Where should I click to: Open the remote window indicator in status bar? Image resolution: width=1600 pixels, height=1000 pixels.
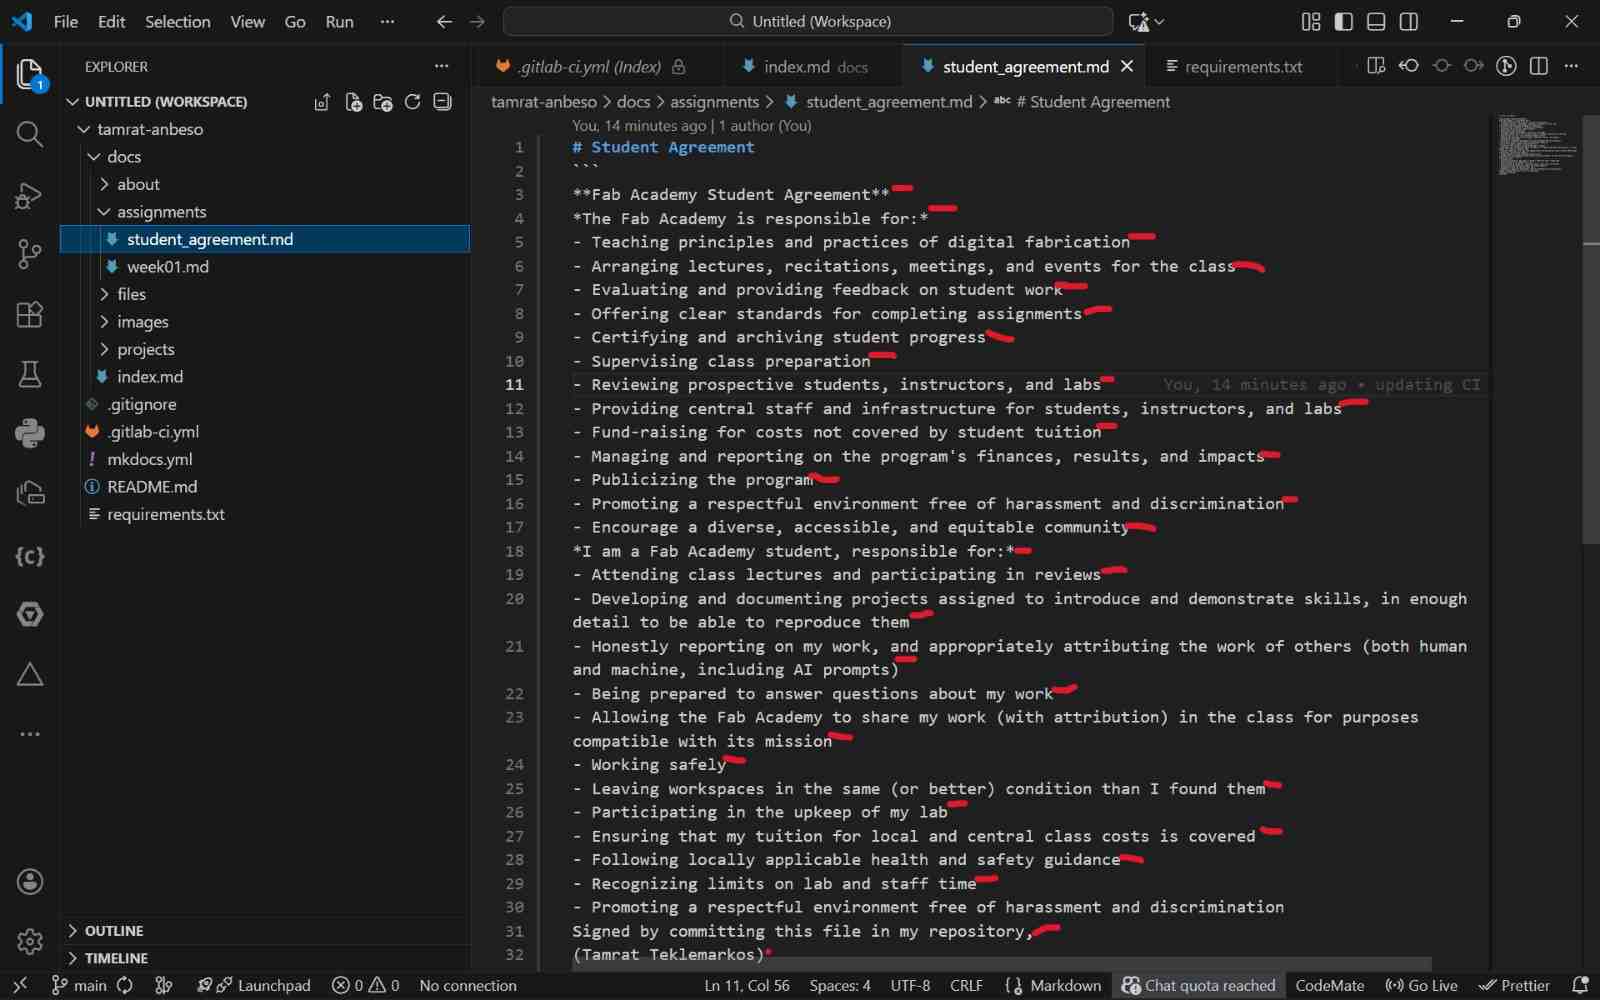click(x=20, y=985)
